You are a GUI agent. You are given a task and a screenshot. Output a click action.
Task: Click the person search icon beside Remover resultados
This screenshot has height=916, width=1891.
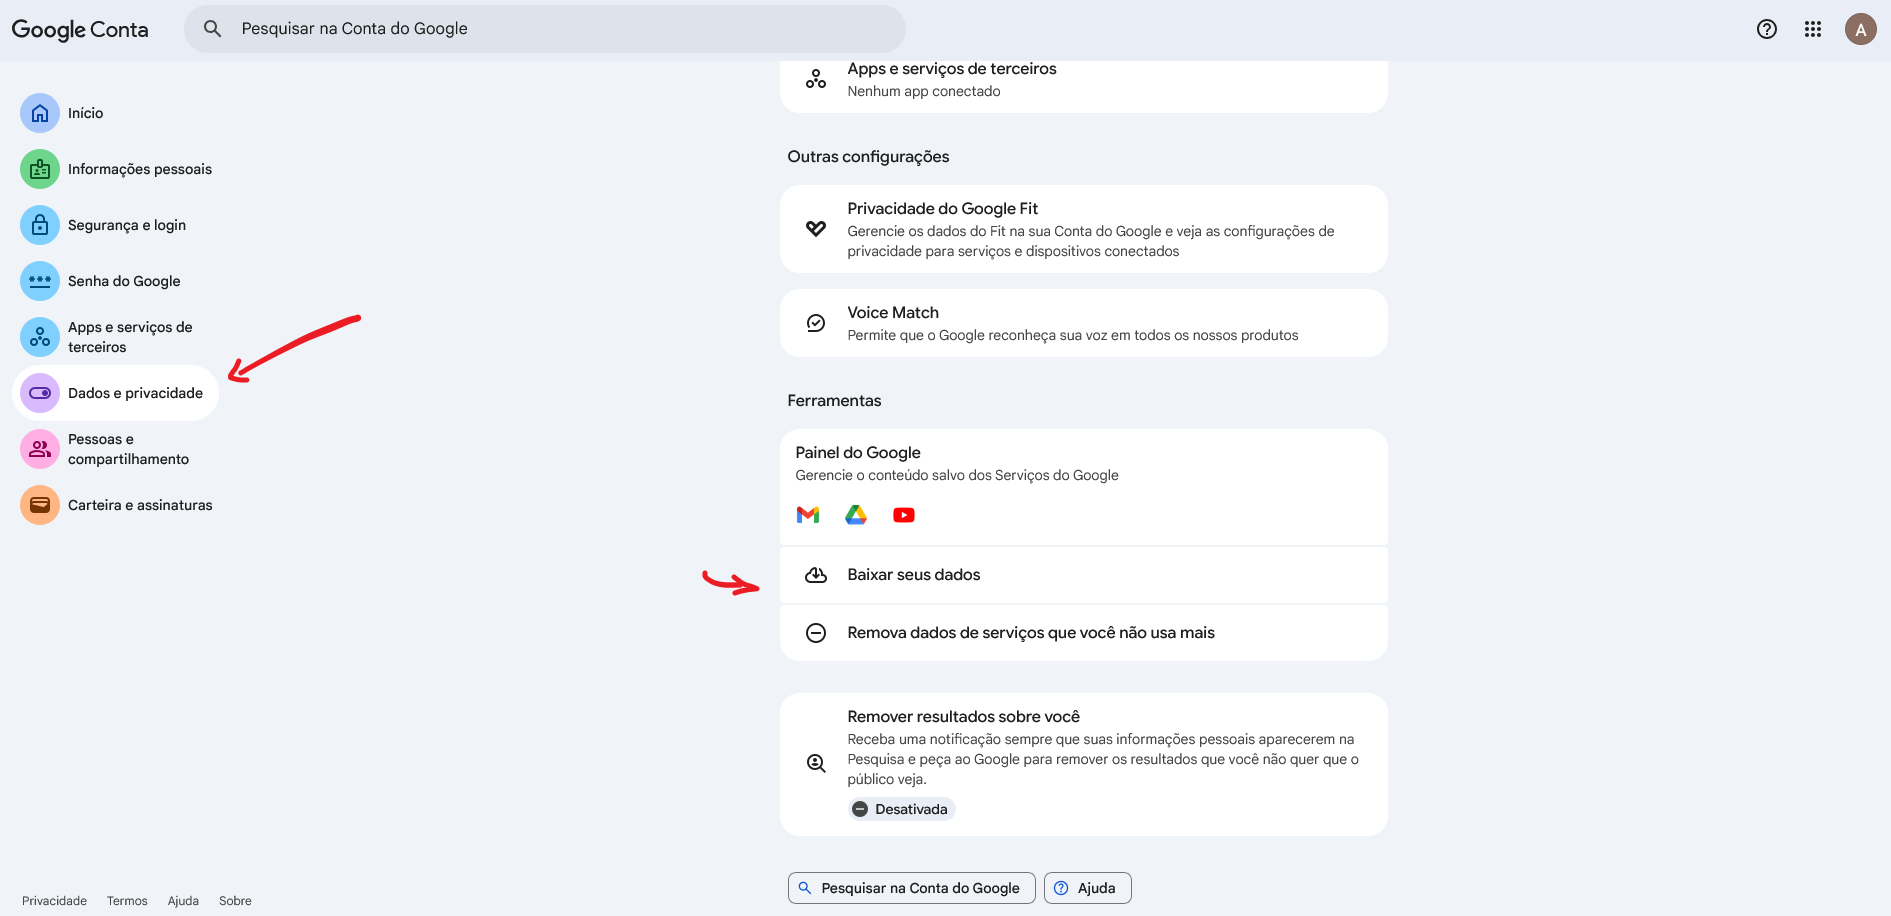pos(816,764)
